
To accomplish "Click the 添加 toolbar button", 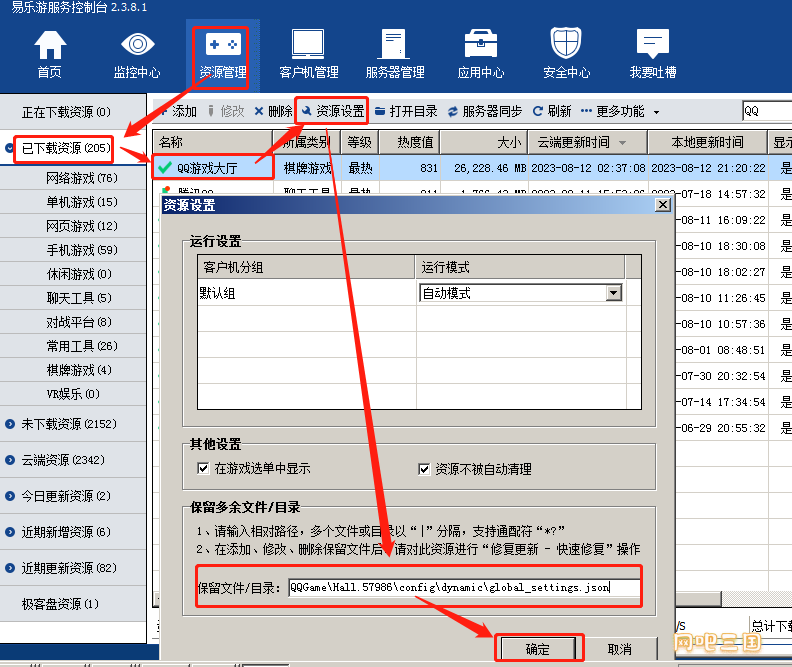I will (x=178, y=111).
